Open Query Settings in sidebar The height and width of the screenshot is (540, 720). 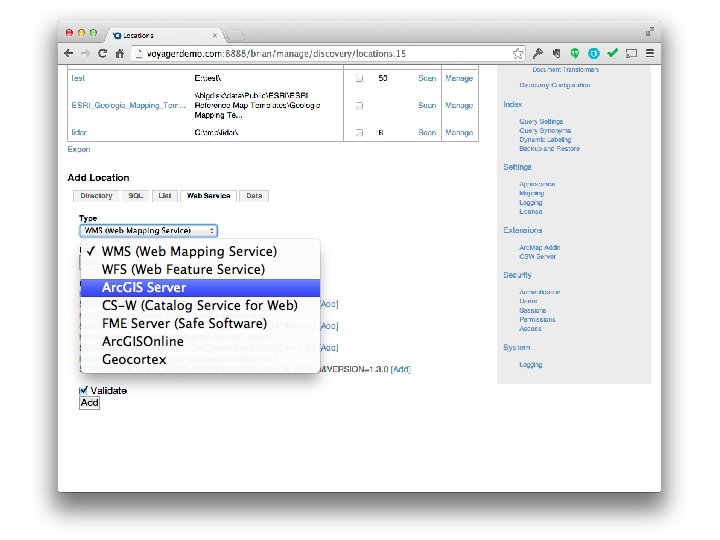(x=541, y=121)
